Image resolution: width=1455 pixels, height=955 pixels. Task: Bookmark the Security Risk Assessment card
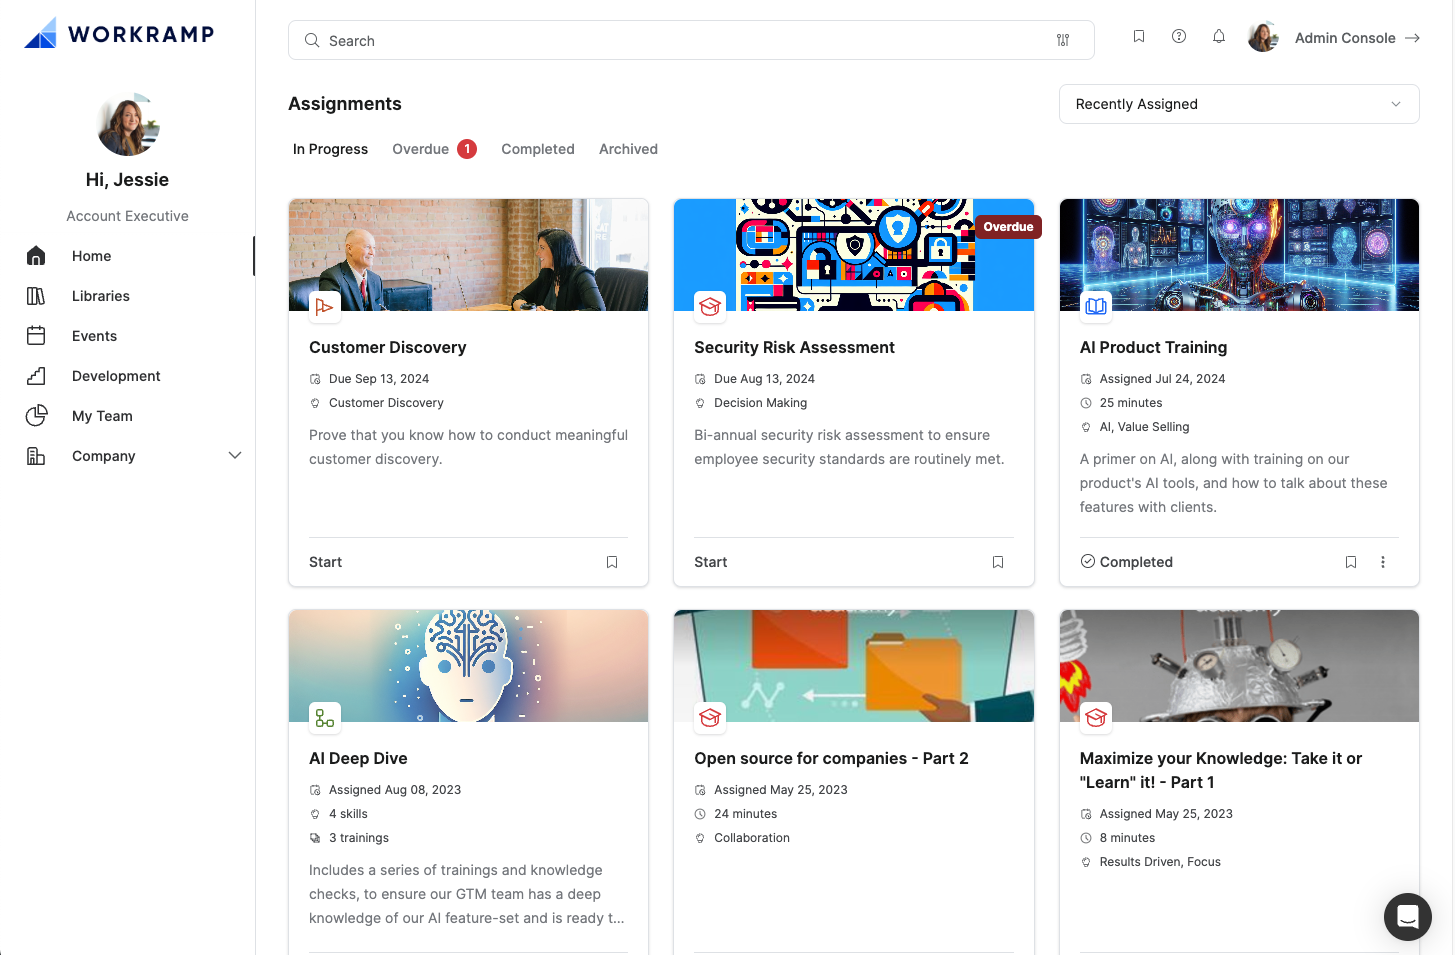point(997,561)
